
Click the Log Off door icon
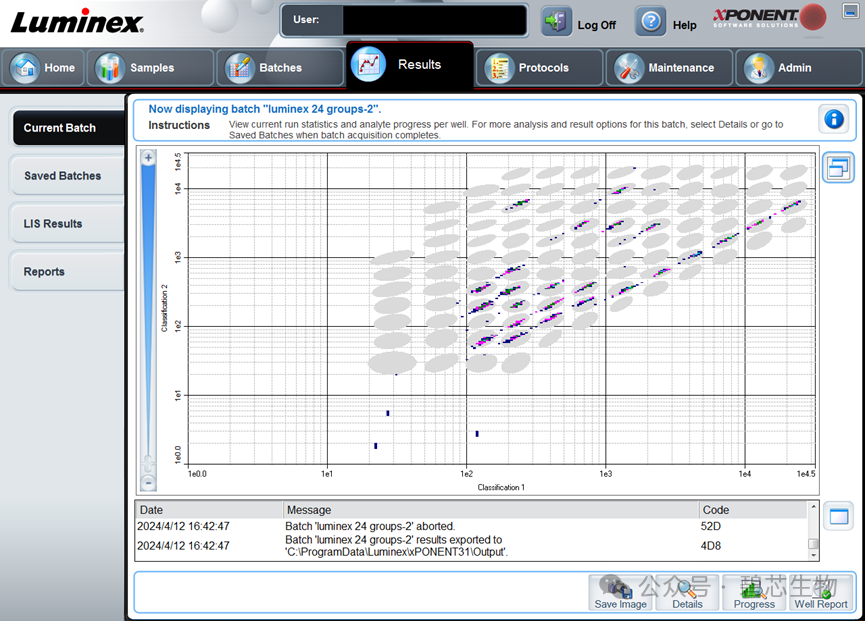click(556, 22)
